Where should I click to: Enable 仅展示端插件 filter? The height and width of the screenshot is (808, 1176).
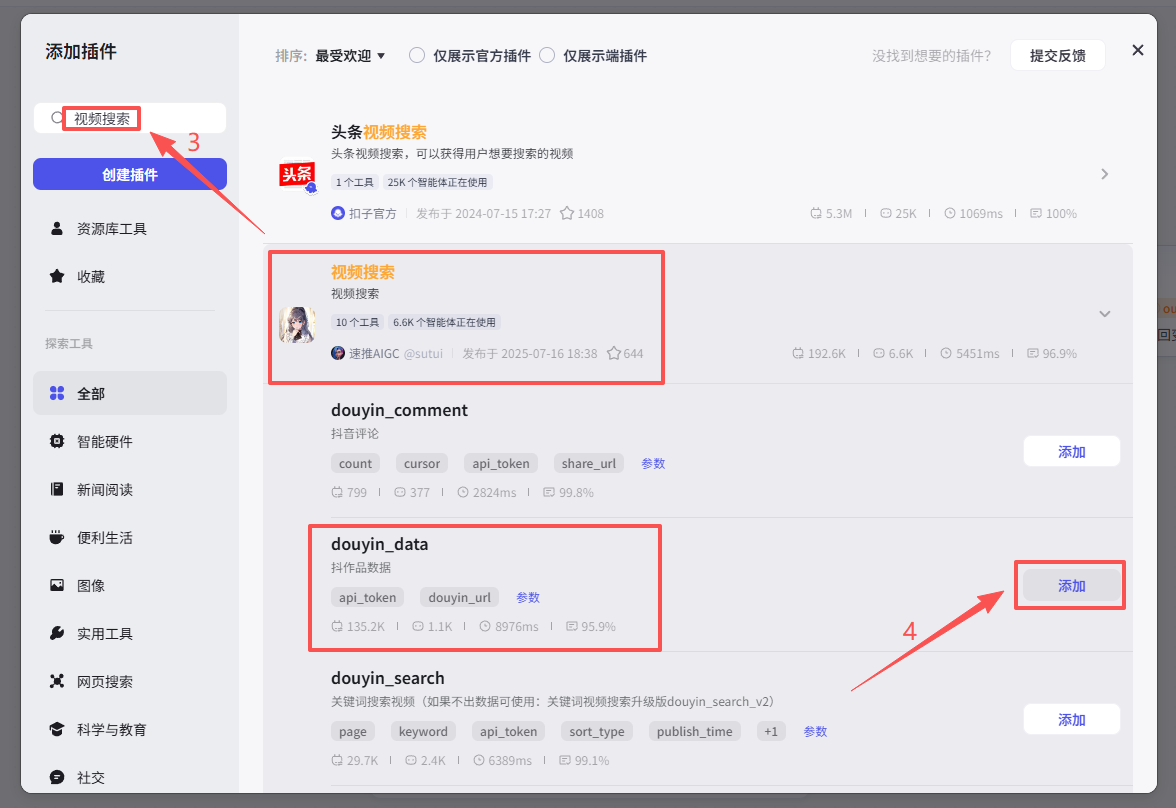tap(547, 56)
